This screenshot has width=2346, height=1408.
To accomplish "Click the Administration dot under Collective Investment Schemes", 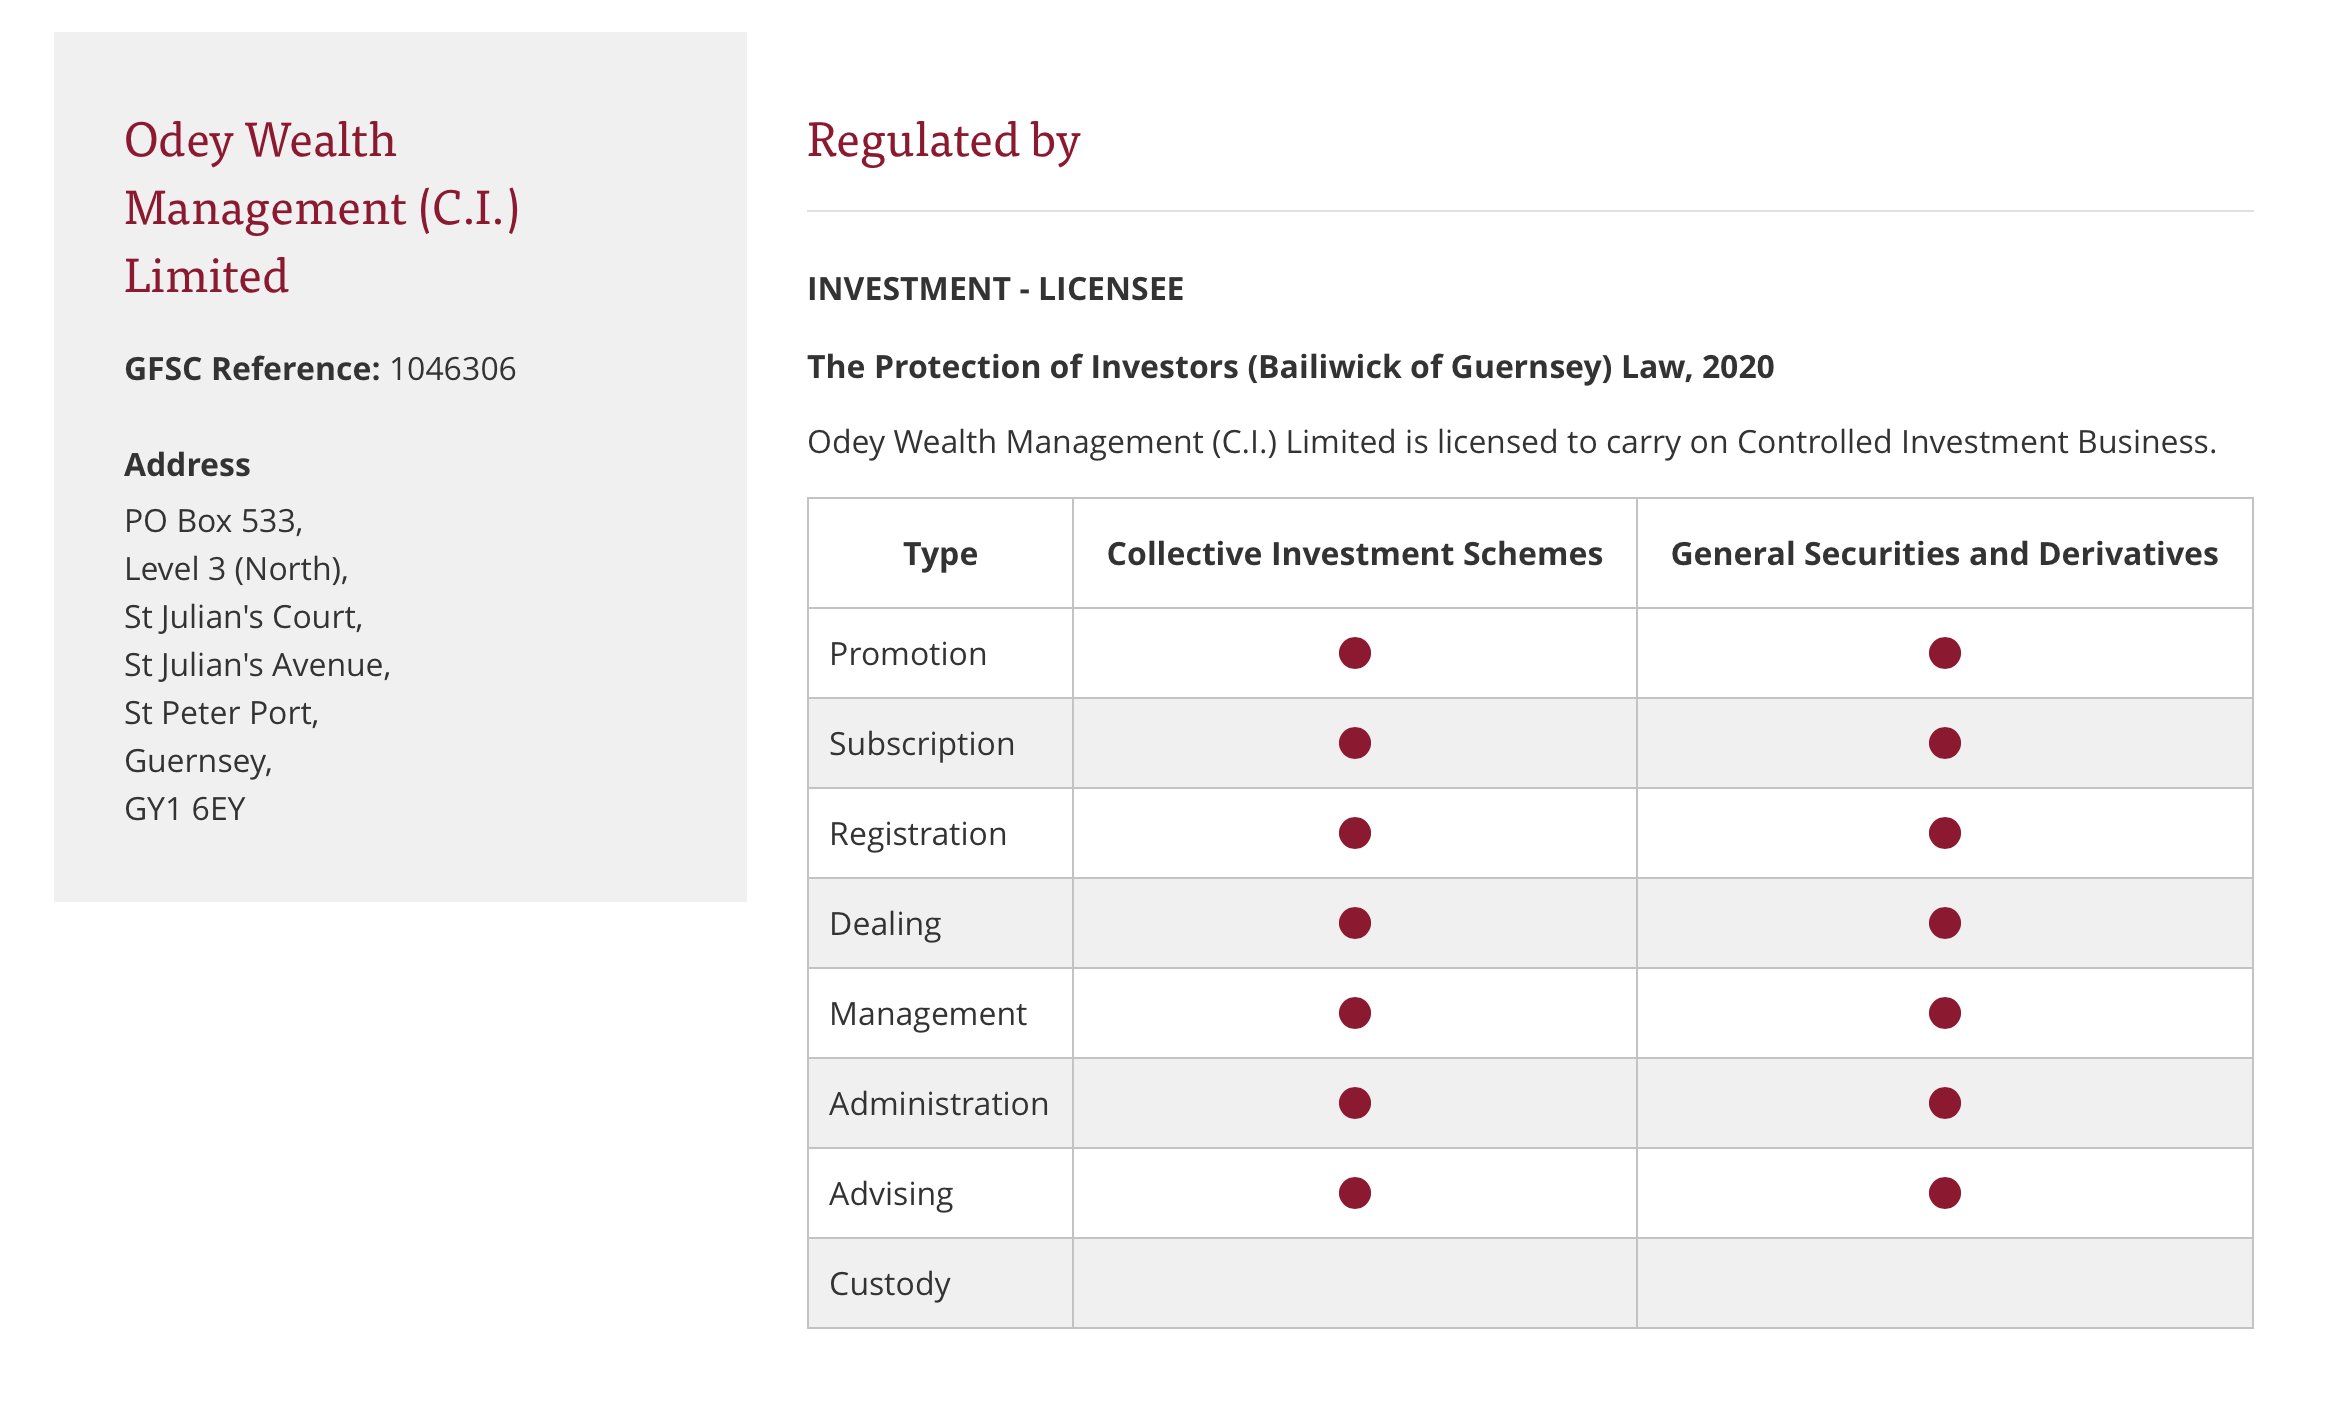I will click(x=1354, y=1103).
